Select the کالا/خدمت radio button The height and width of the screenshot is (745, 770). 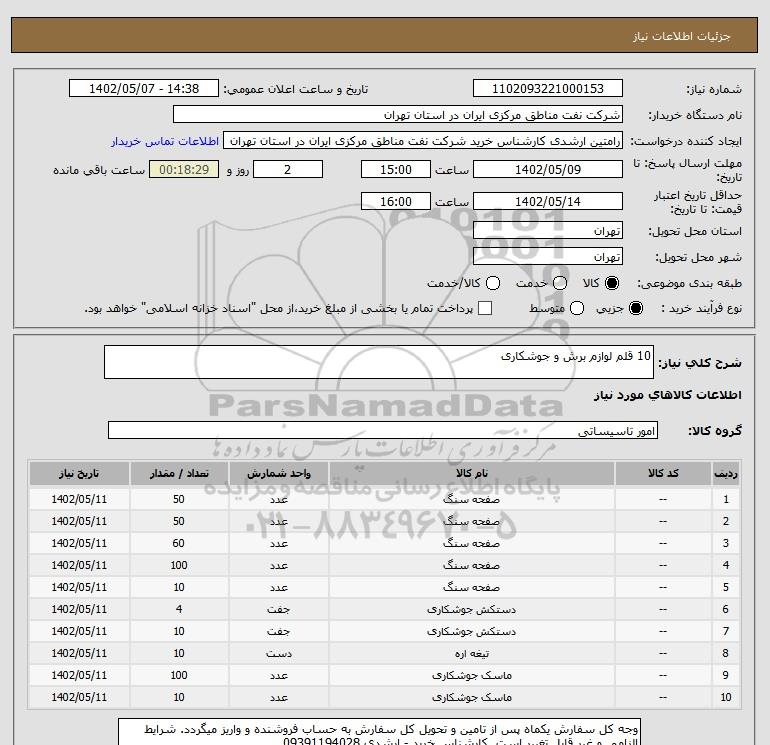tap(493, 283)
